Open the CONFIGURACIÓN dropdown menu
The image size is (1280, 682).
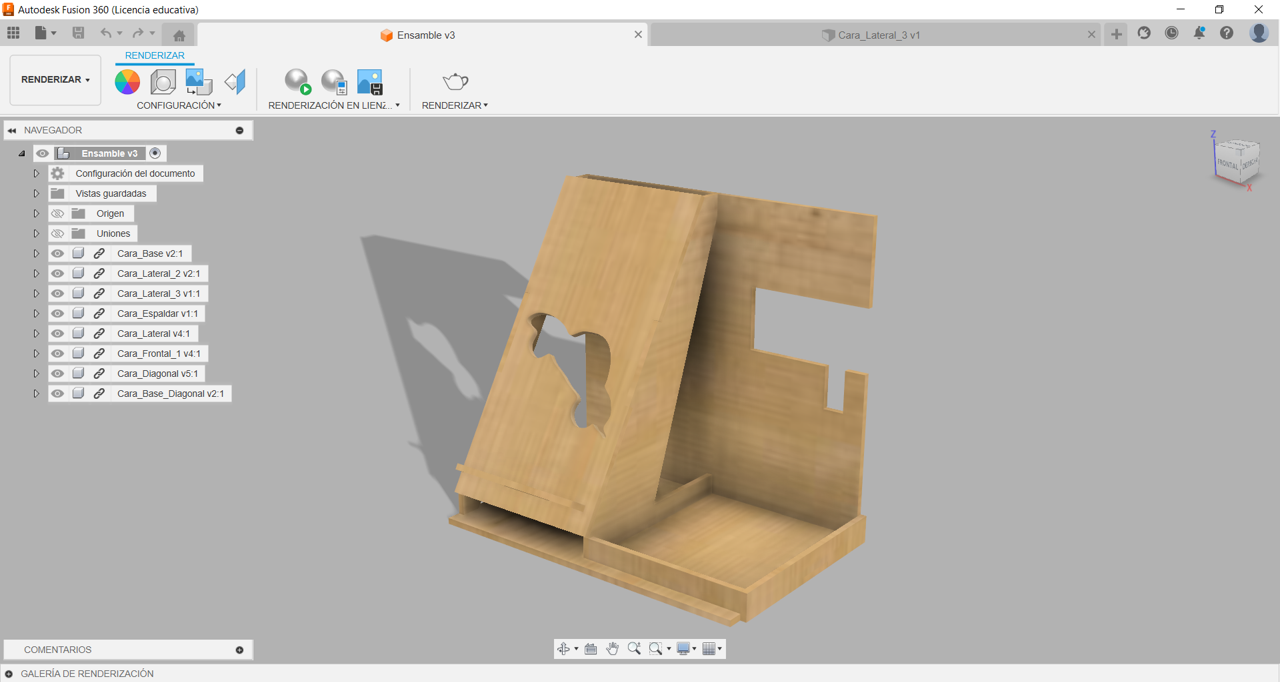(179, 105)
